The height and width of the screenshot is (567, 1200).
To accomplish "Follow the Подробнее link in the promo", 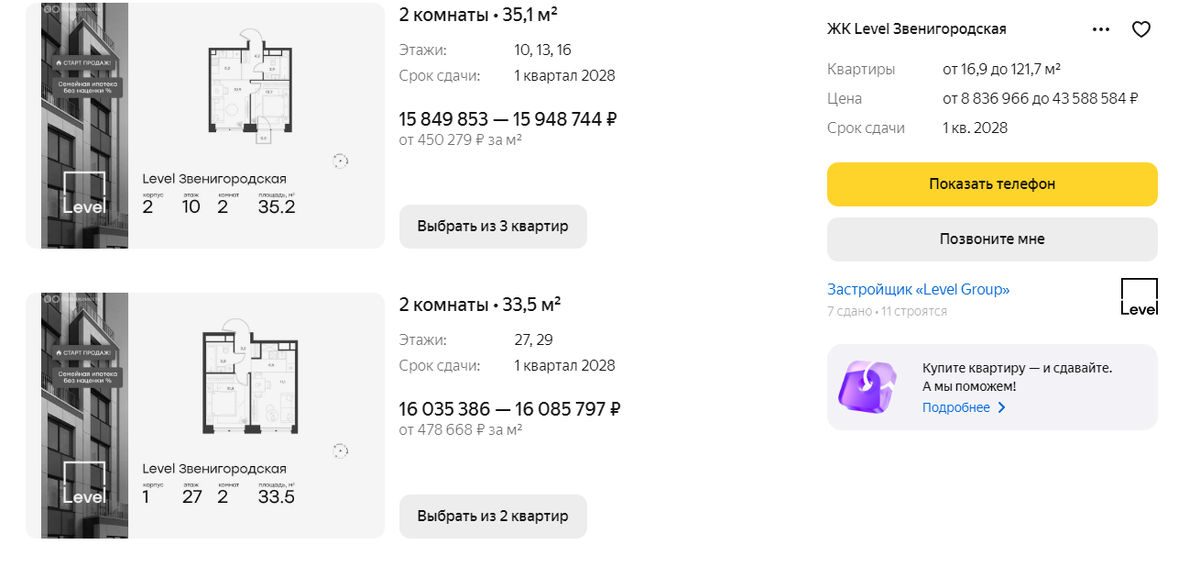I will click(x=956, y=407).
